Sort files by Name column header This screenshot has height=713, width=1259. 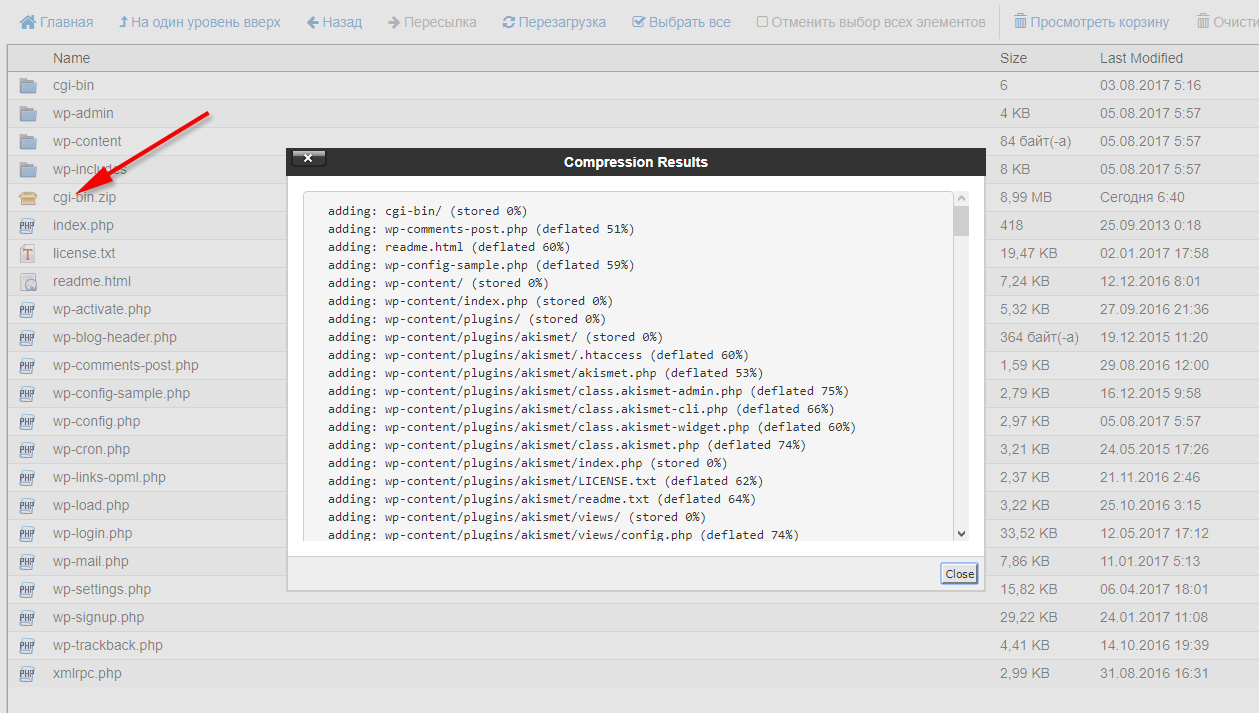71,58
